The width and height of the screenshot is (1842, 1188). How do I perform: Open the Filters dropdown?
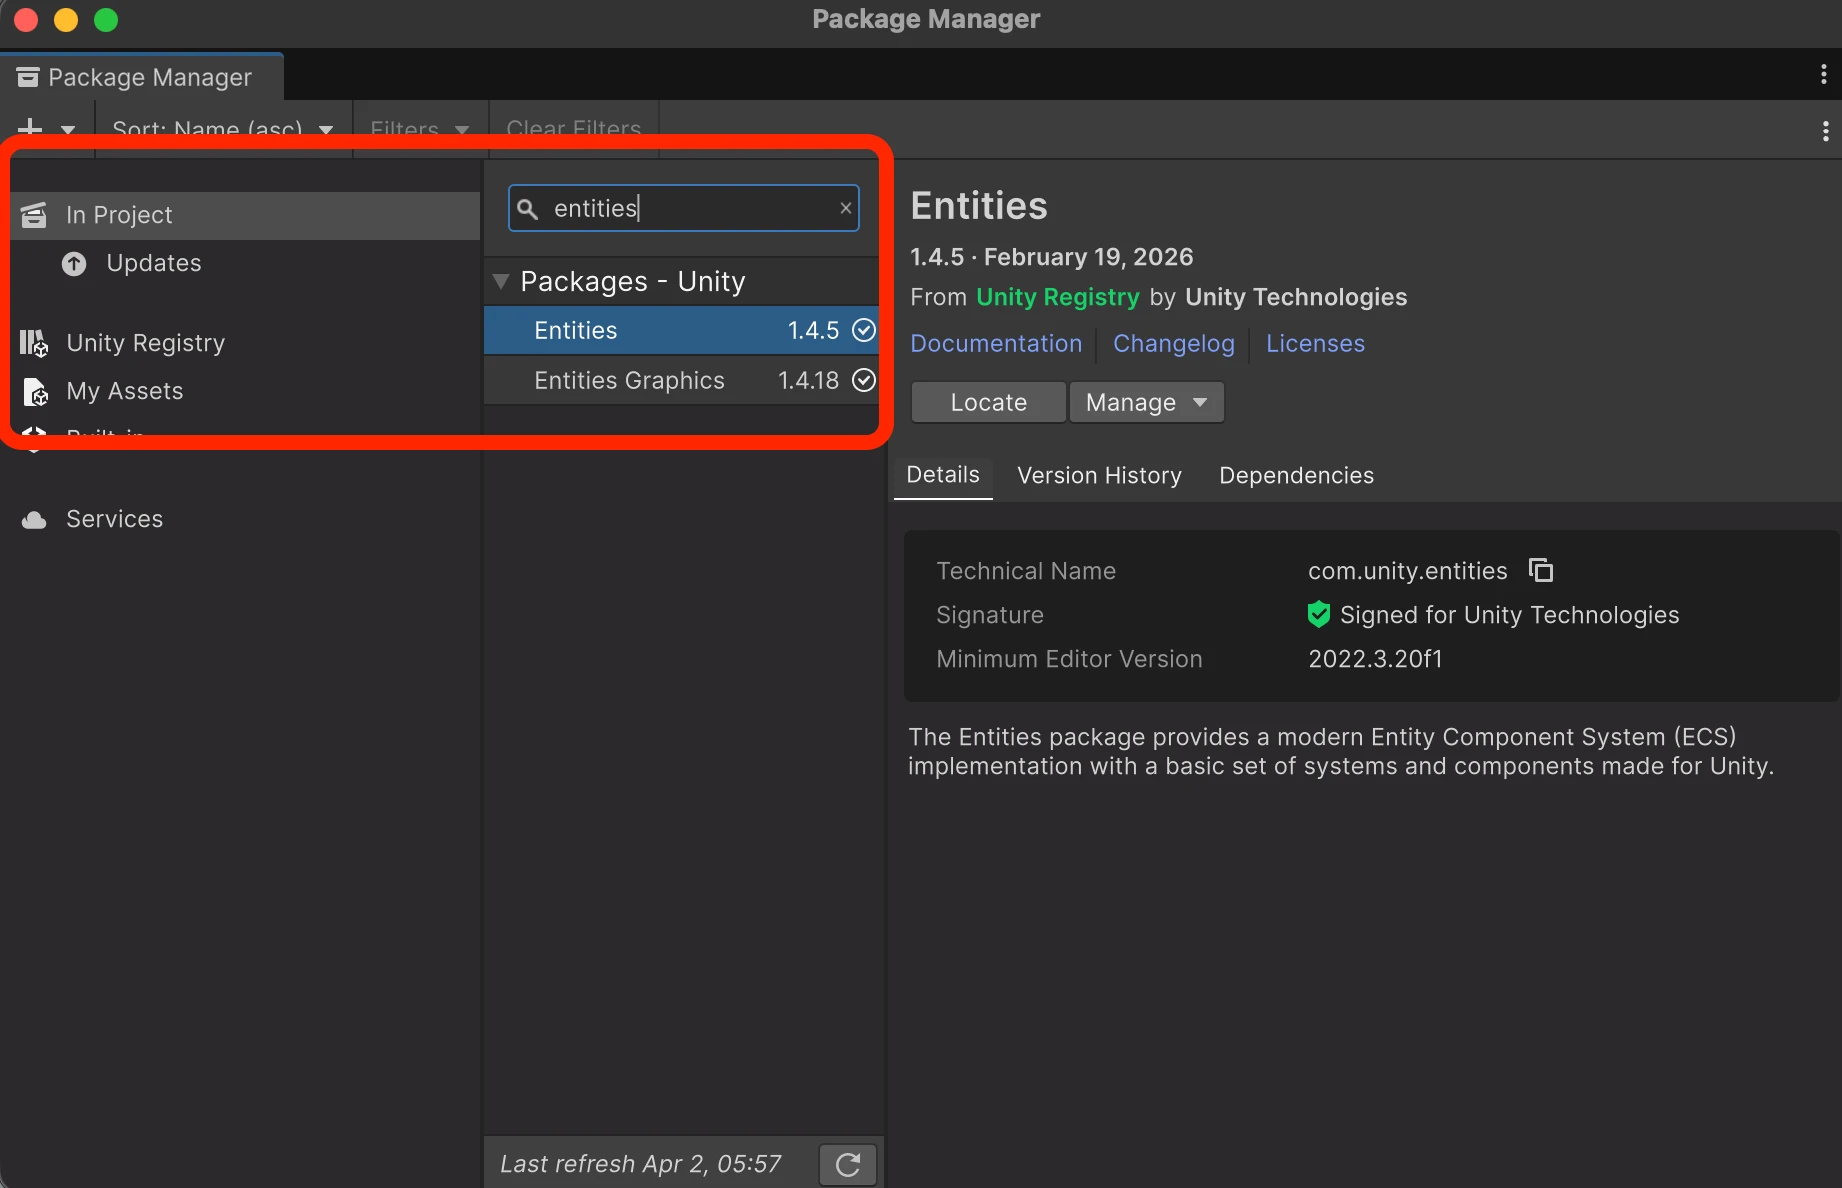[420, 130]
